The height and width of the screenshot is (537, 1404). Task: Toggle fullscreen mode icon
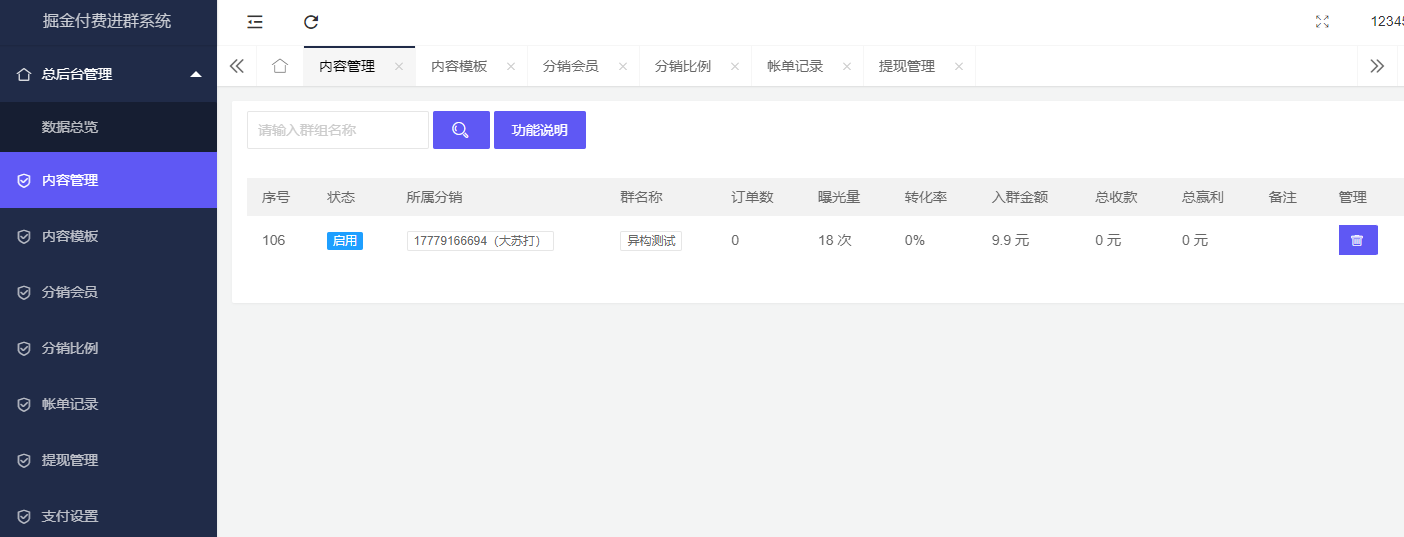click(x=1322, y=22)
